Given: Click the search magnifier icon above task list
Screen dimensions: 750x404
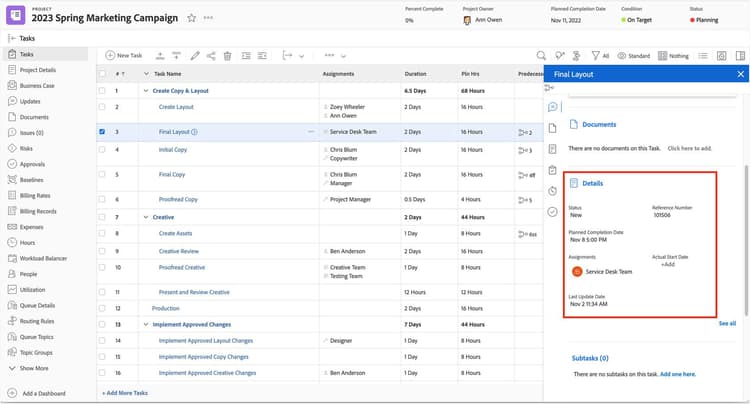Looking at the screenshot, I should (x=541, y=55).
